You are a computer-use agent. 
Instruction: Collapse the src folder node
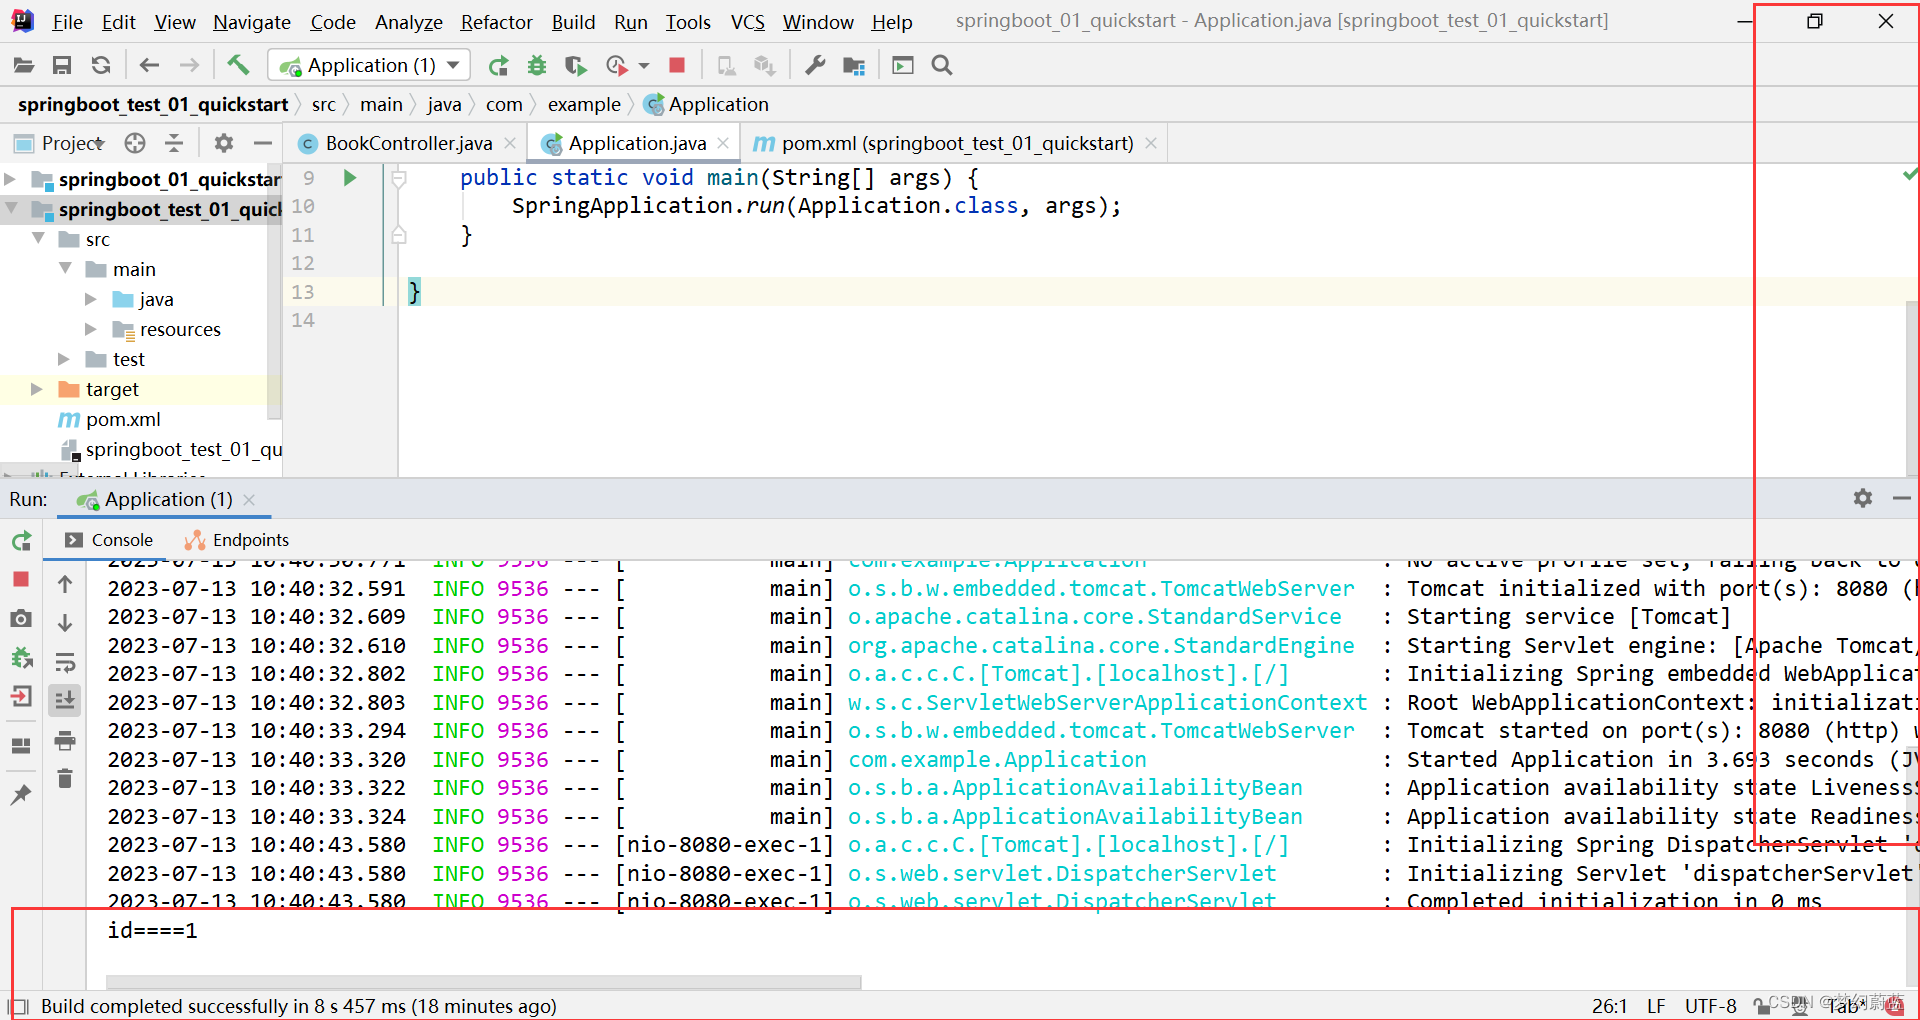tap(38, 239)
